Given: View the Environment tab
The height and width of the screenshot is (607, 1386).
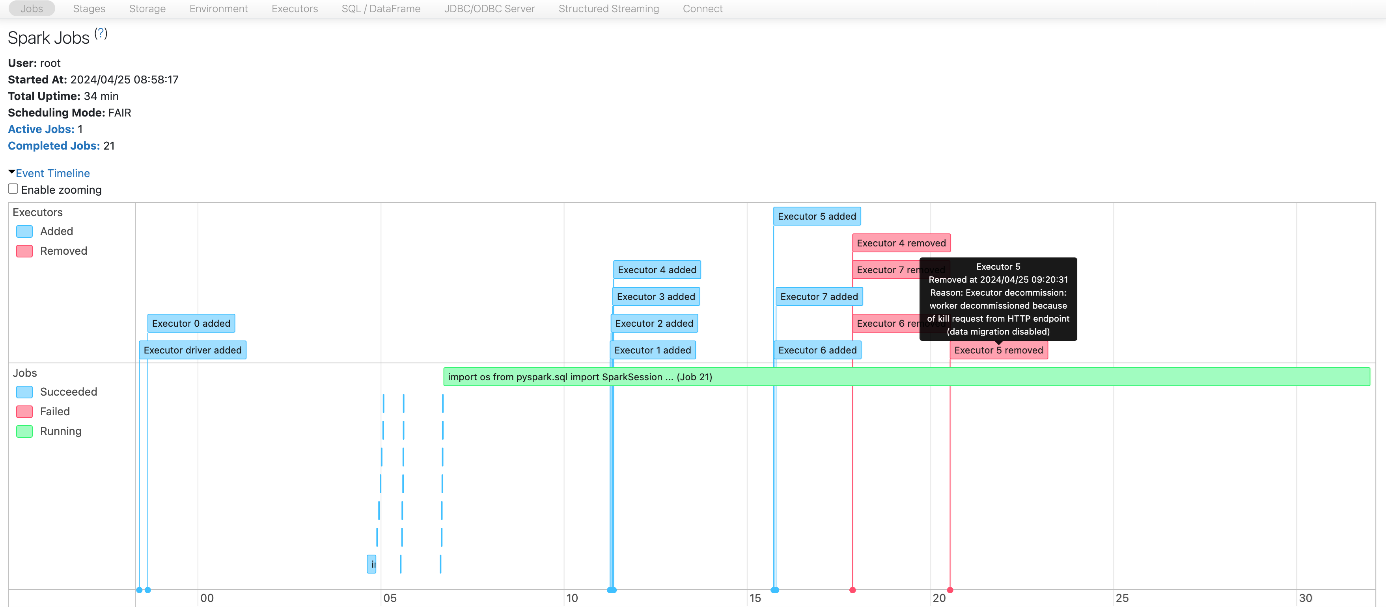Looking at the screenshot, I should coord(217,8).
